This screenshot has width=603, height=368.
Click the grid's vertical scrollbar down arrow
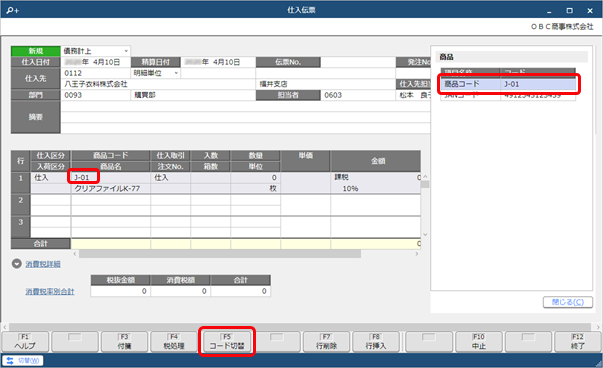click(x=425, y=235)
